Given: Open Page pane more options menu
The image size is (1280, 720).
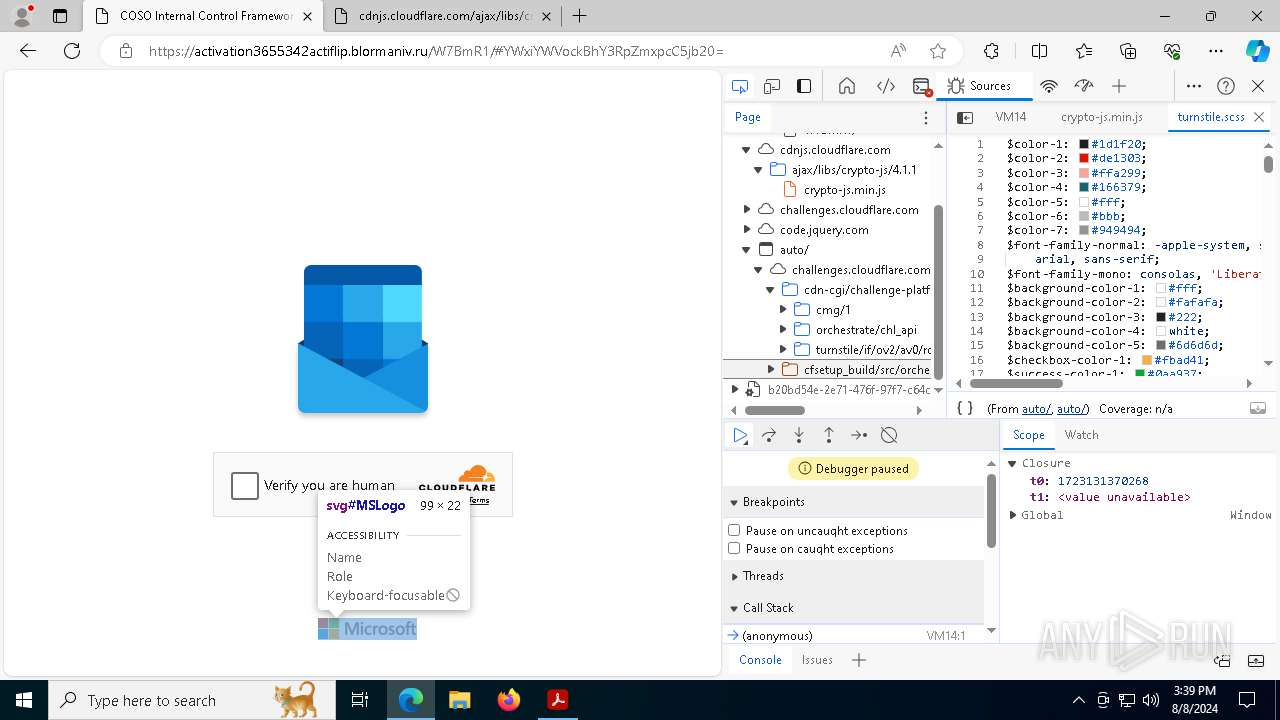Looking at the screenshot, I should click(926, 117).
